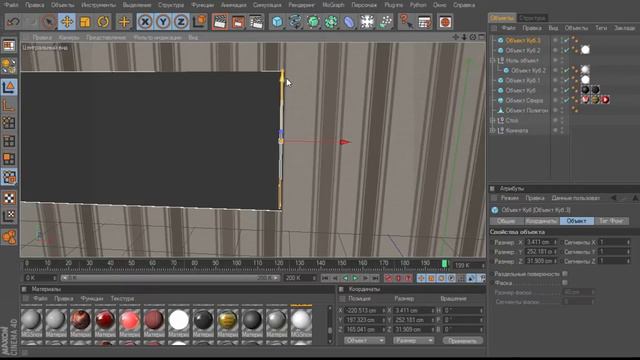640x360 pixels.
Task: Toggle the X axis lock
Action: tap(145, 22)
